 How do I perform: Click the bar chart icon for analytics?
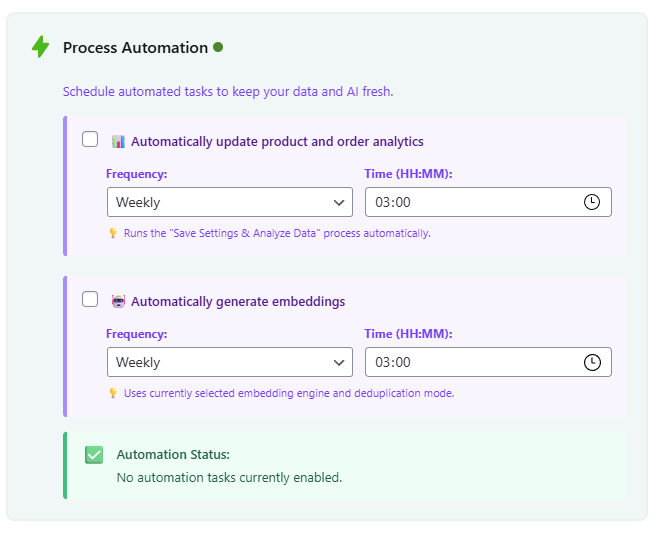point(118,142)
